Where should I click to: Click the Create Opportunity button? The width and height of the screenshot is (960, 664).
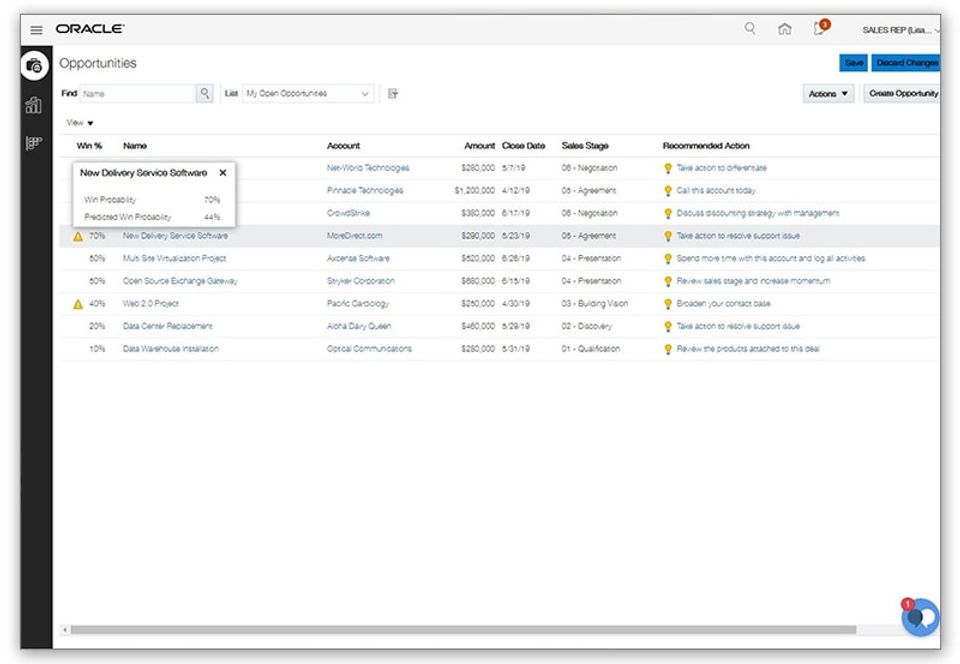[902, 94]
